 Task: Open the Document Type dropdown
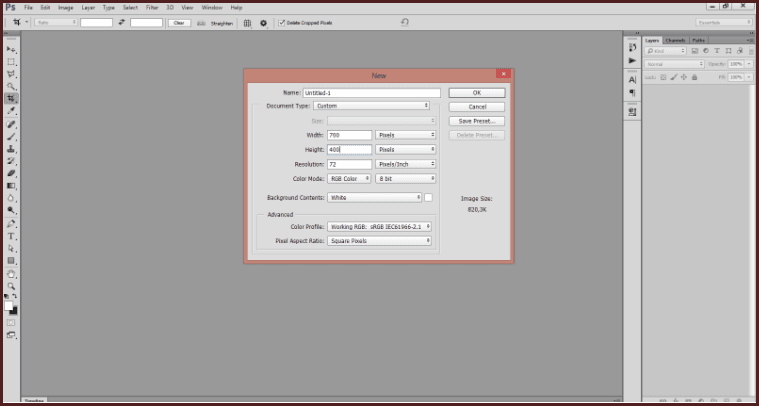pos(370,104)
